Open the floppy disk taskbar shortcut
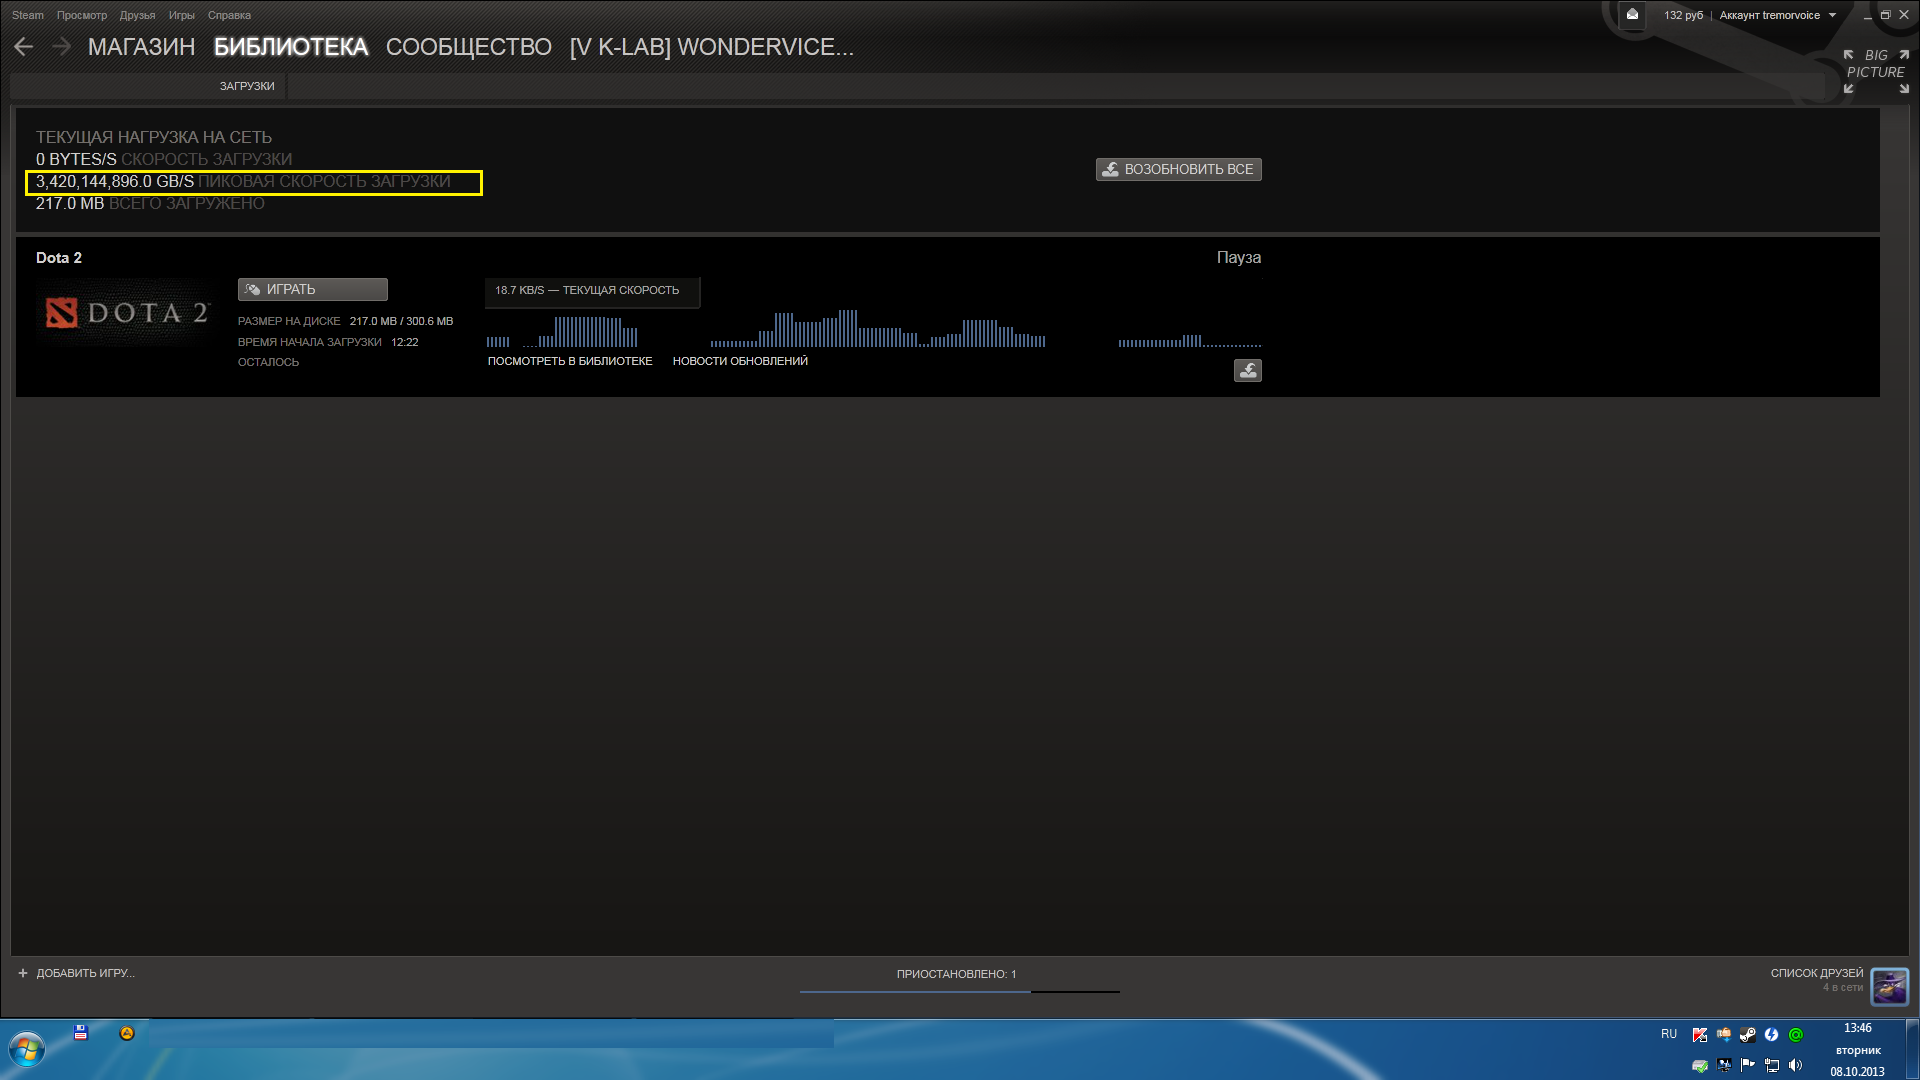 81,1033
